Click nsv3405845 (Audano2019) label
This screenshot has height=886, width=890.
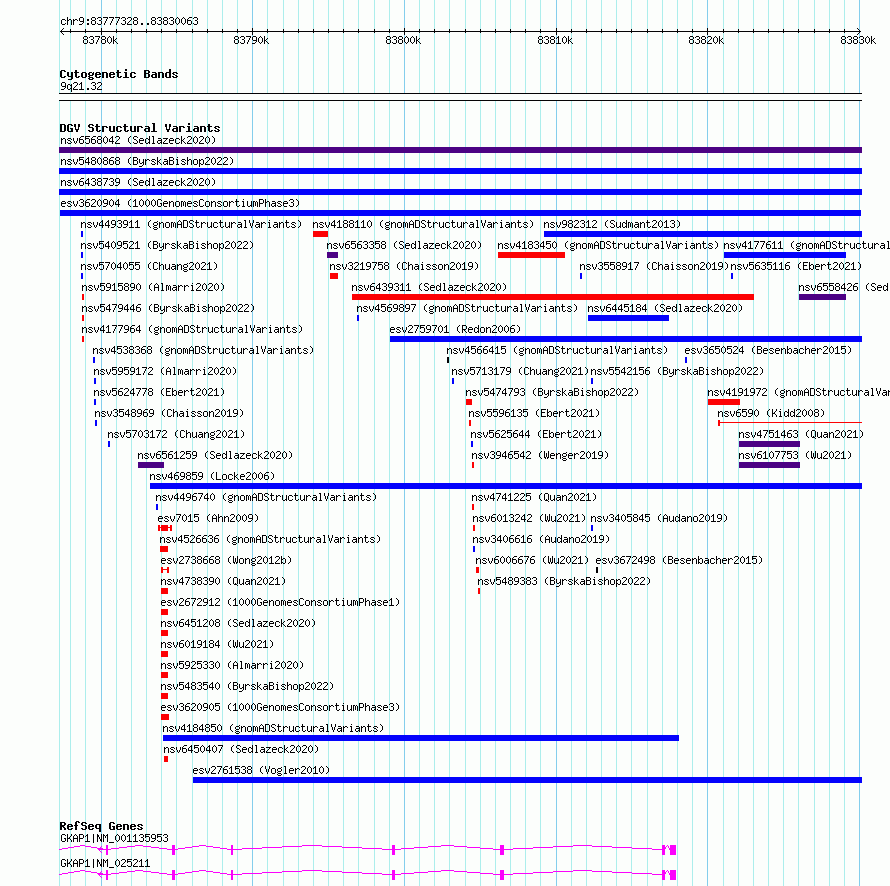[659, 518]
